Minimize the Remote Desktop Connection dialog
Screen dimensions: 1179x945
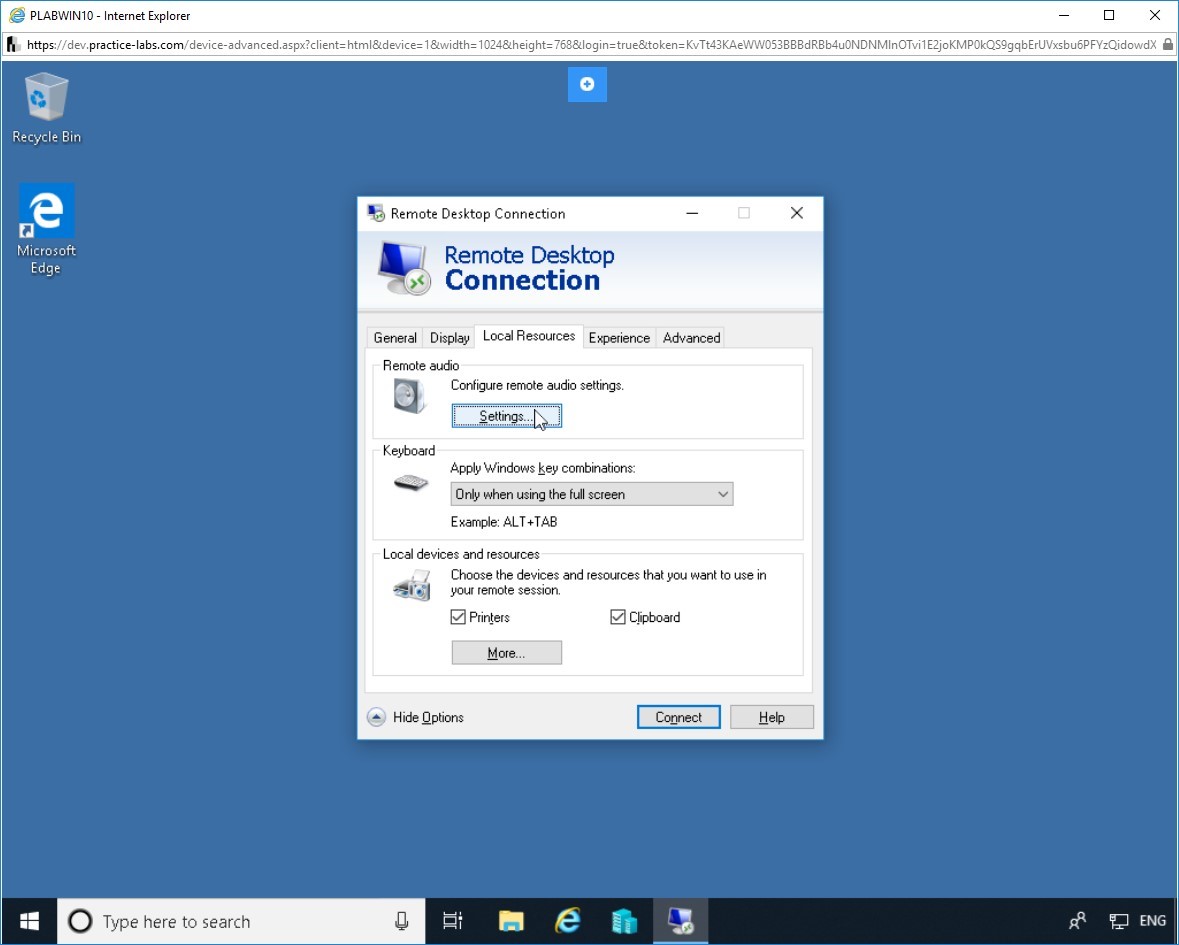[x=693, y=214]
